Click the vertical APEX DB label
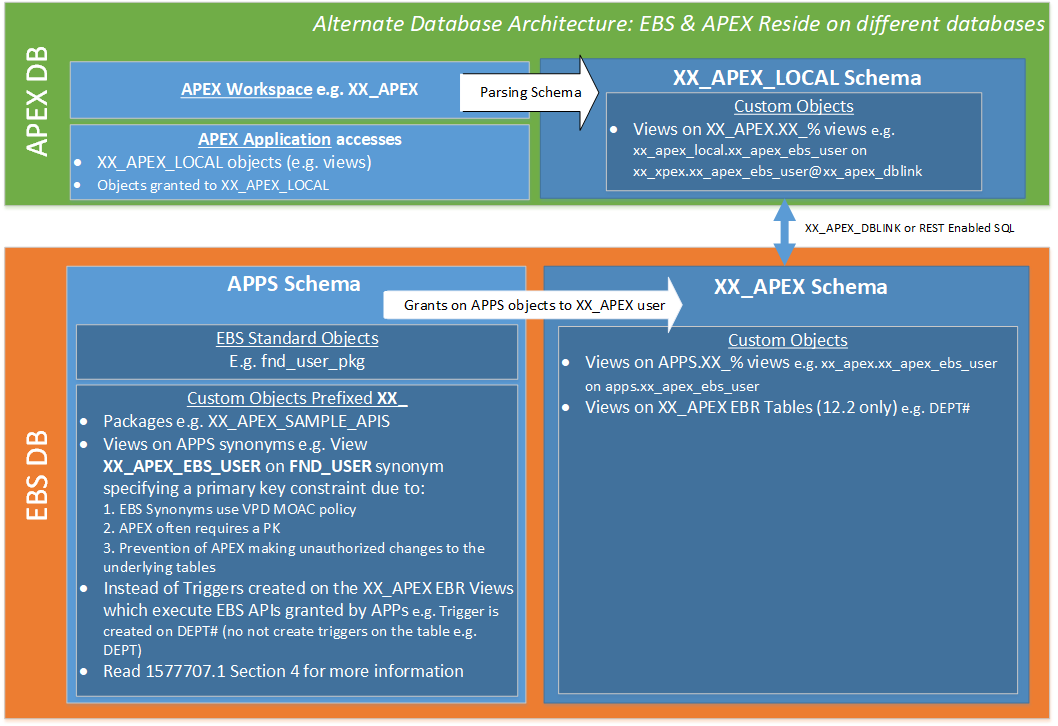This screenshot has width=1058, height=726. pos(37,101)
